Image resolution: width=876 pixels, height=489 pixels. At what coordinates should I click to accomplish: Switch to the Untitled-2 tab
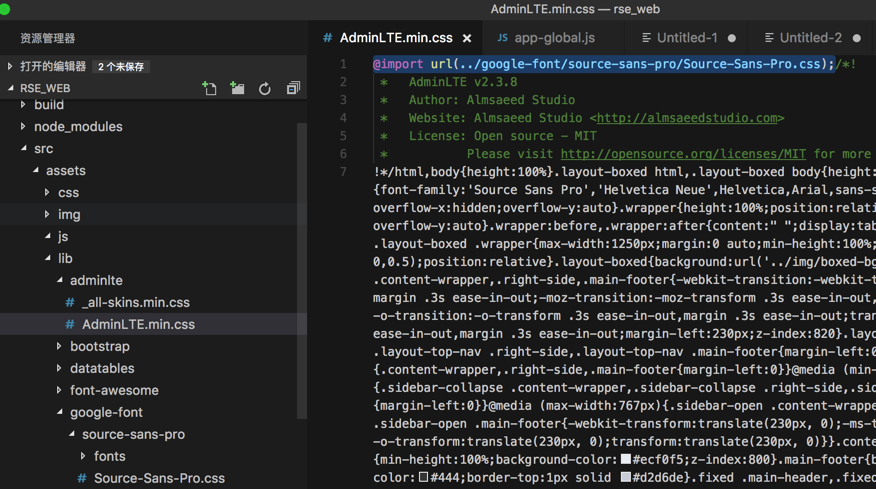point(811,37)
